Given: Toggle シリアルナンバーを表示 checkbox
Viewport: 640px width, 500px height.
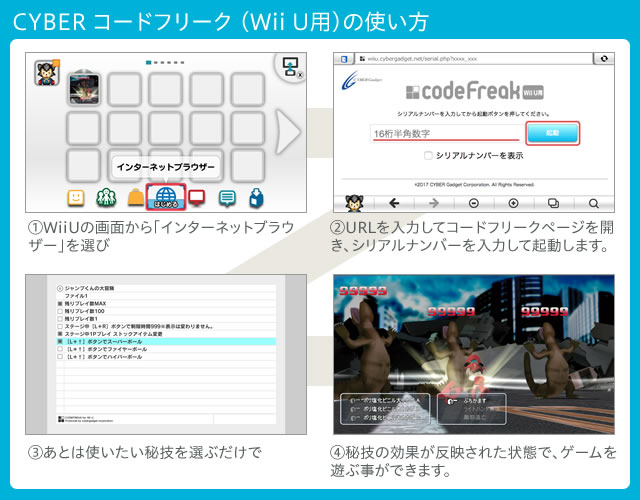Looking at the screenshot, I should (428, 156).
